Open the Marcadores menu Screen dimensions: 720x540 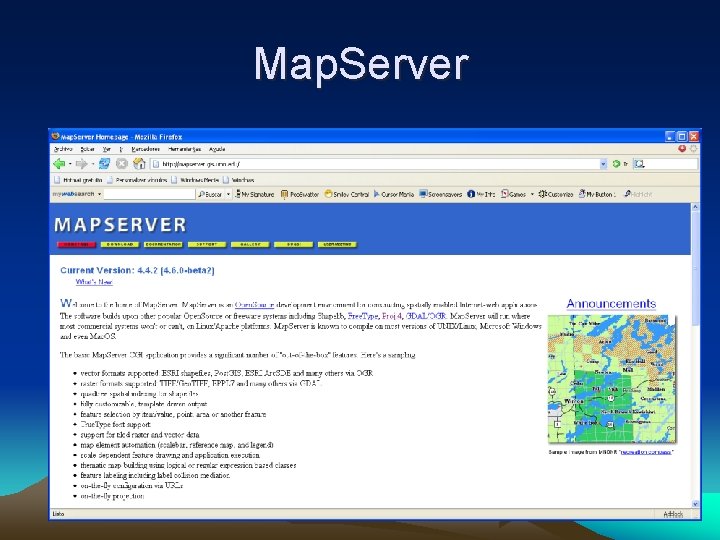coord(145,149)
